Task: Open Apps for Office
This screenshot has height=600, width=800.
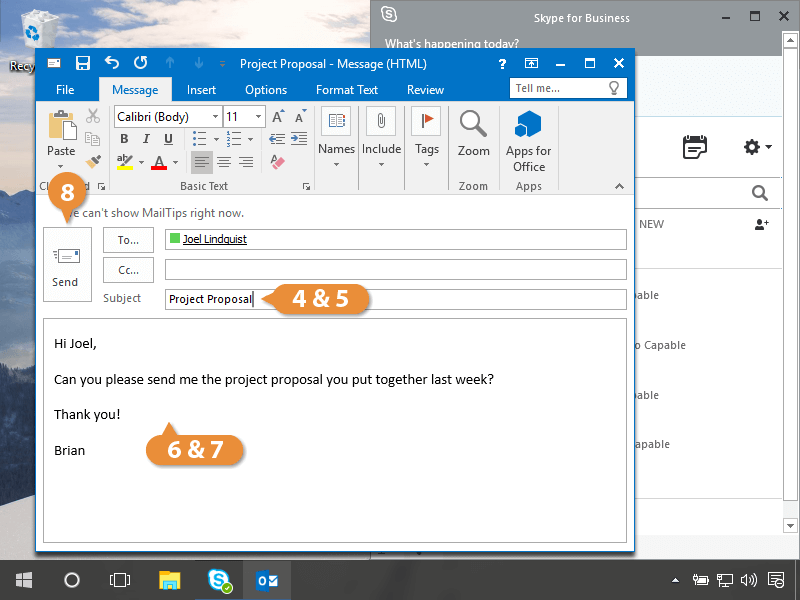Action: (x=528, y=139)
